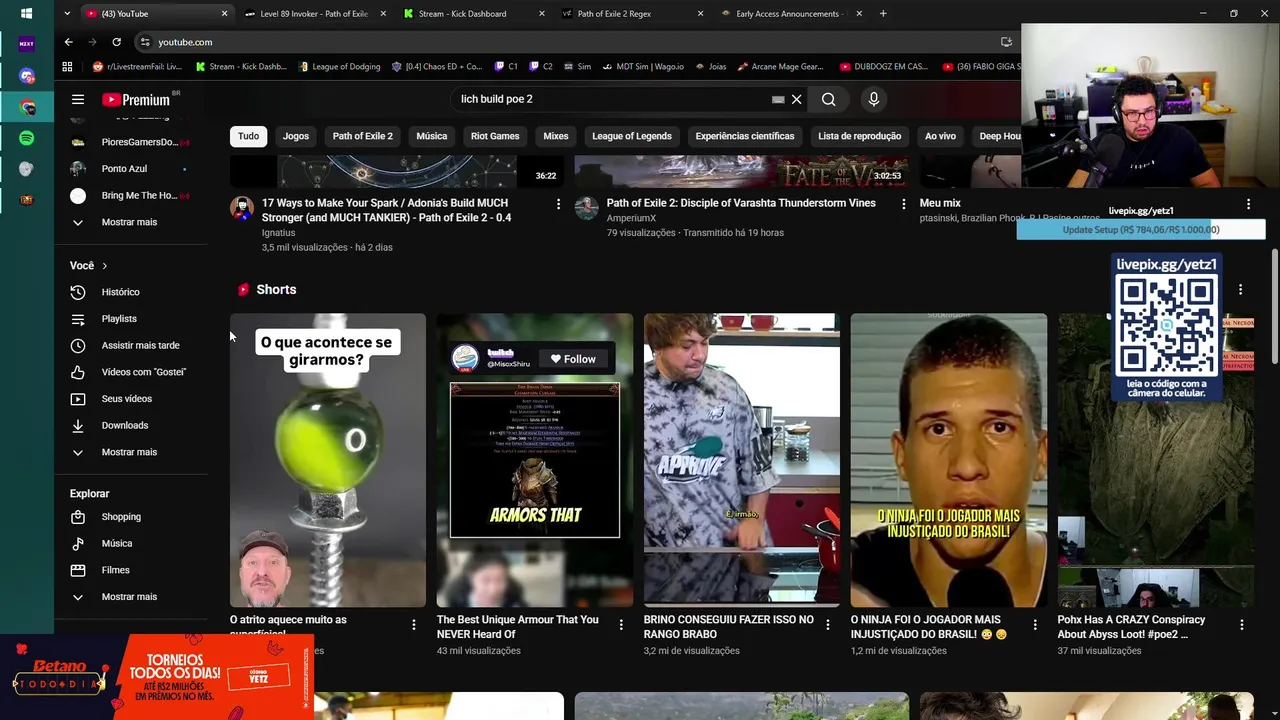
Task: Click the page vertical scrollbar
Action: pos(1274,306)
